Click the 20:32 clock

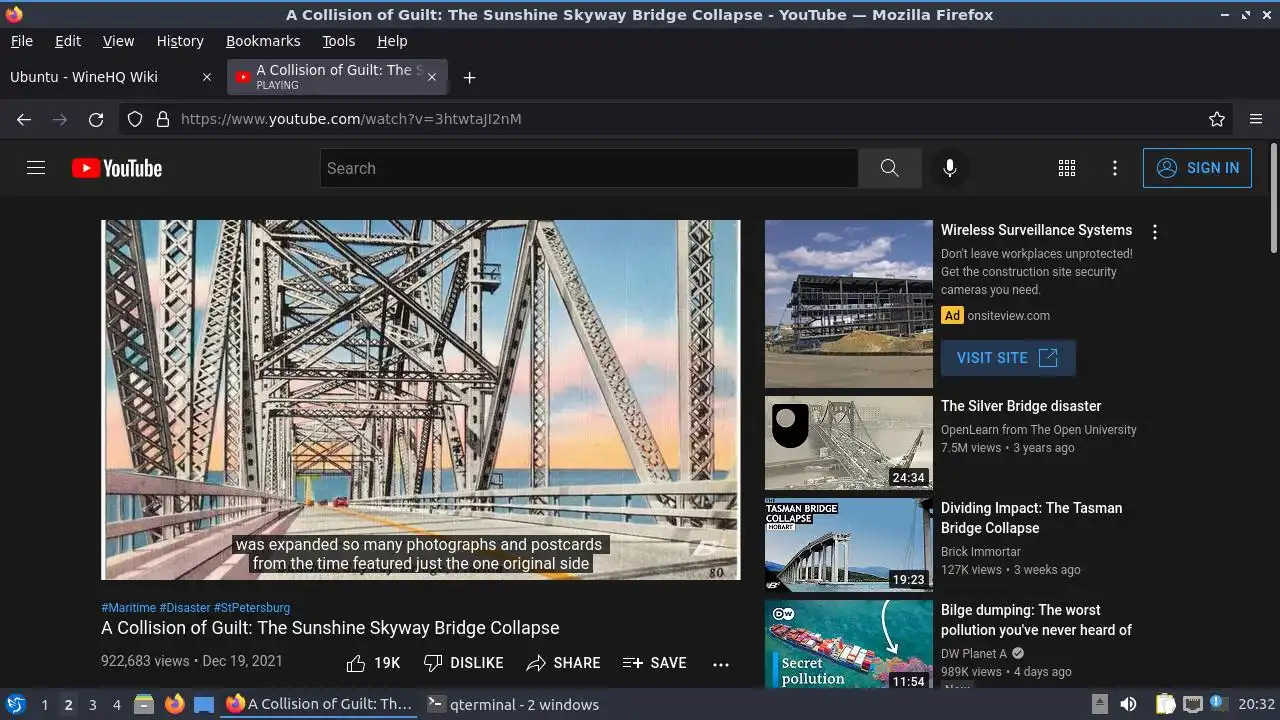click(x=1256, y=704)
